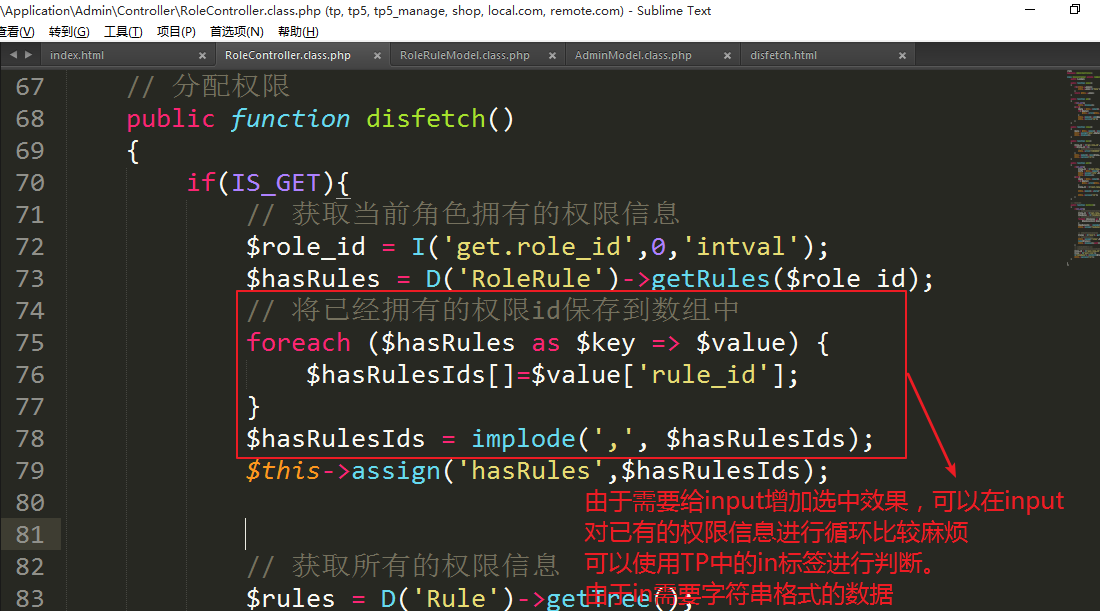Open the AdminModel.class.php tab
1100x611 pixels.
(x=633, y=56)
